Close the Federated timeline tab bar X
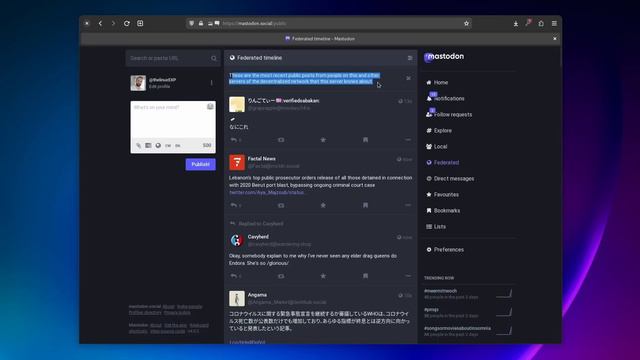Viewport: 640px width, 360px height. pos(554,39)
